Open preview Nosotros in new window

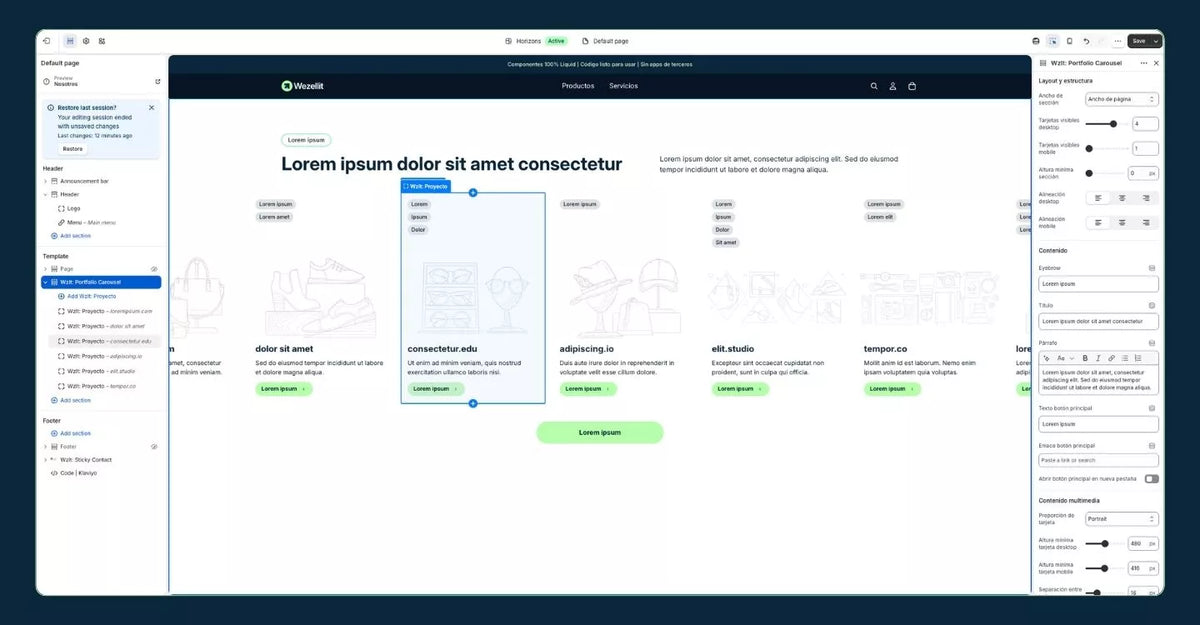pyautogui.click(x=157, y=81)
